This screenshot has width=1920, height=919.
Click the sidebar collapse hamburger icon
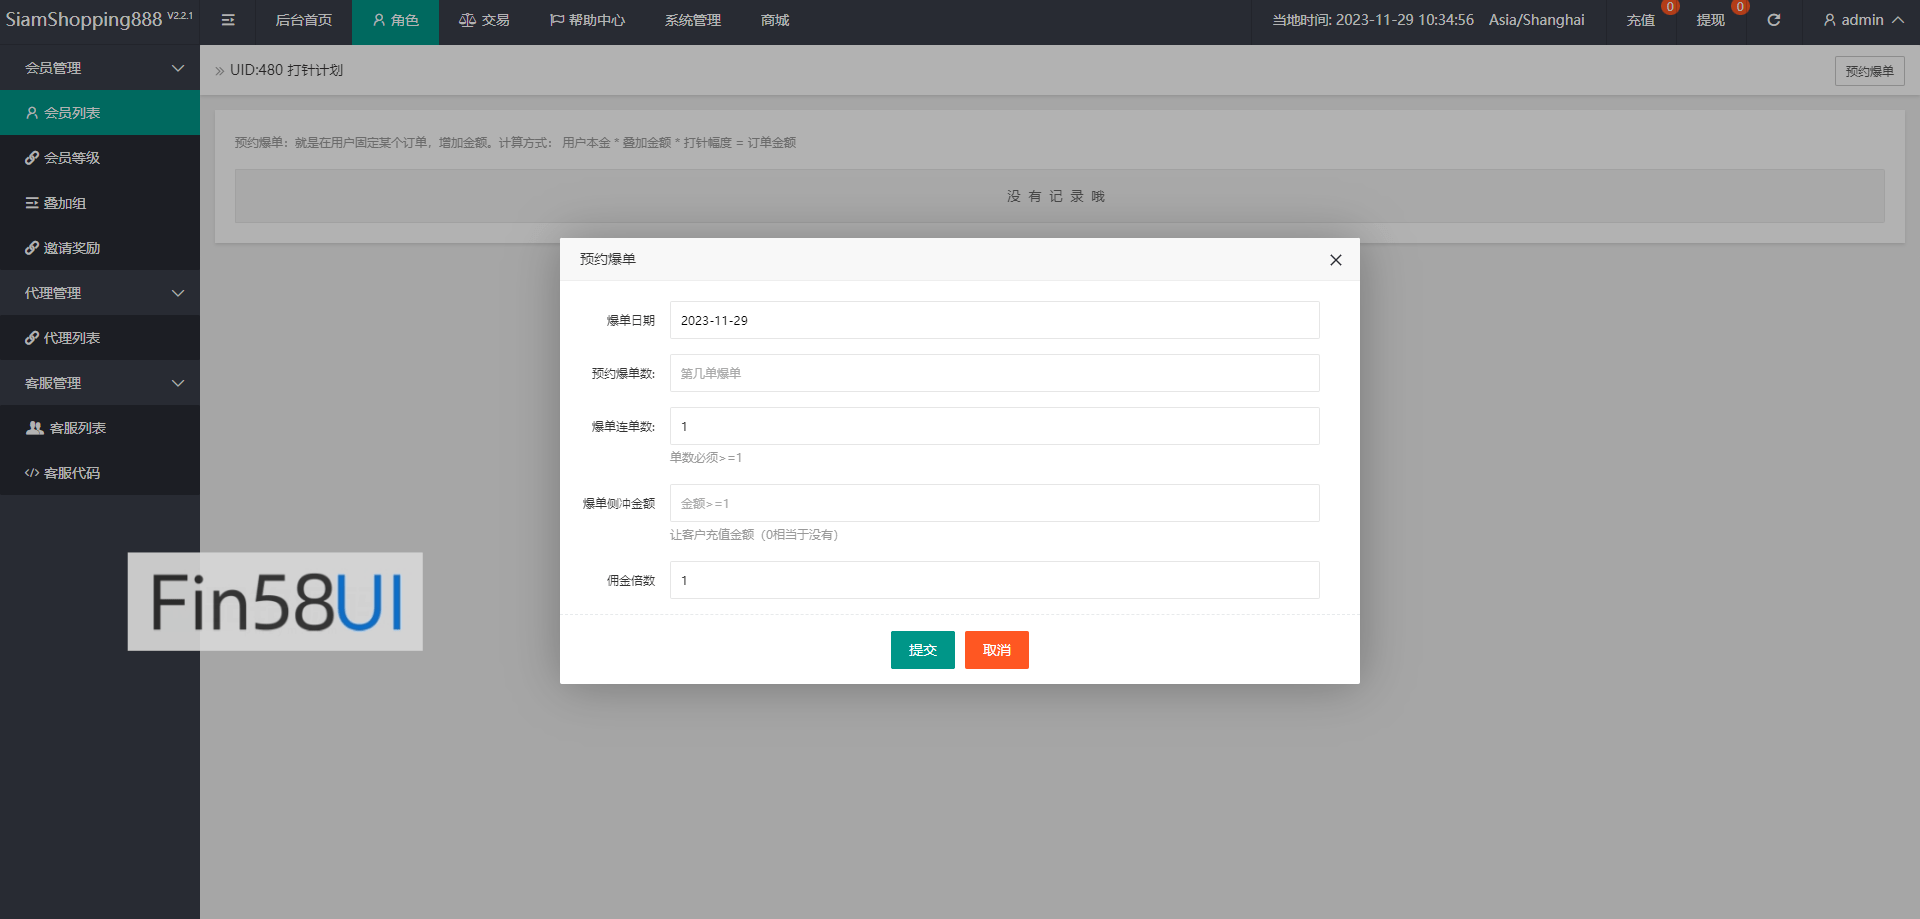coord(228,20)
